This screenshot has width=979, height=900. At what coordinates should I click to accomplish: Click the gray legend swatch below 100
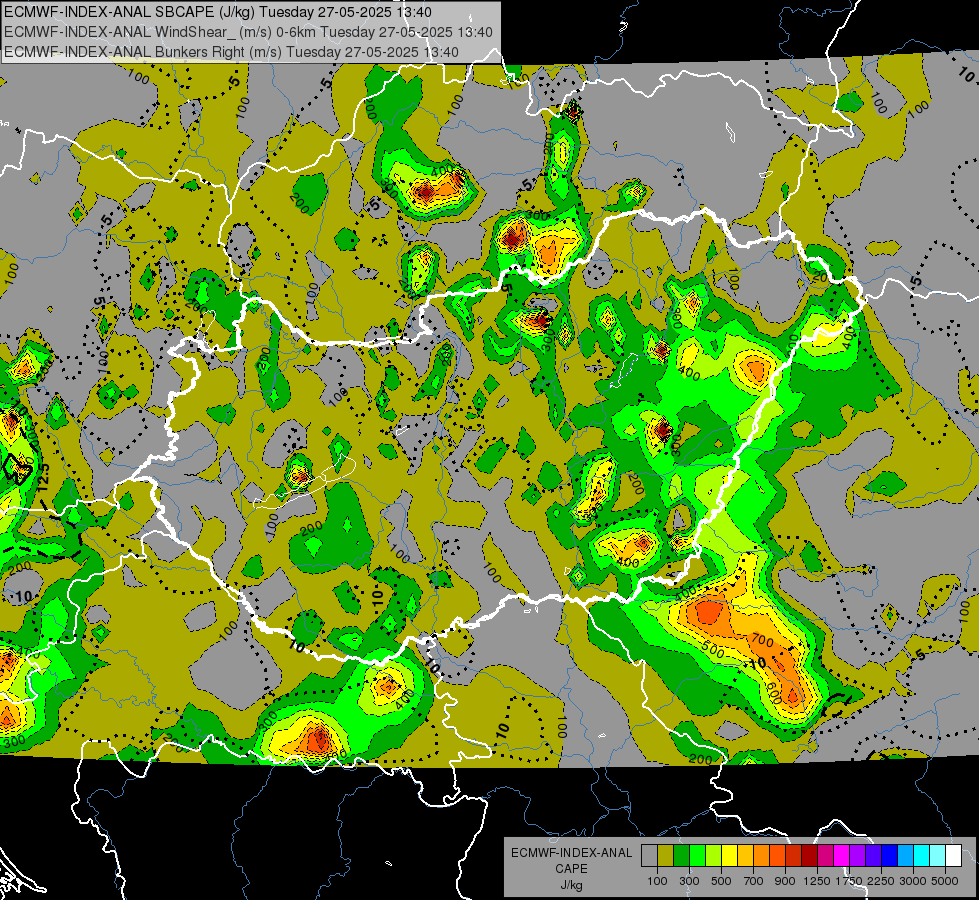pyautogui.click(x=649, y=855)
